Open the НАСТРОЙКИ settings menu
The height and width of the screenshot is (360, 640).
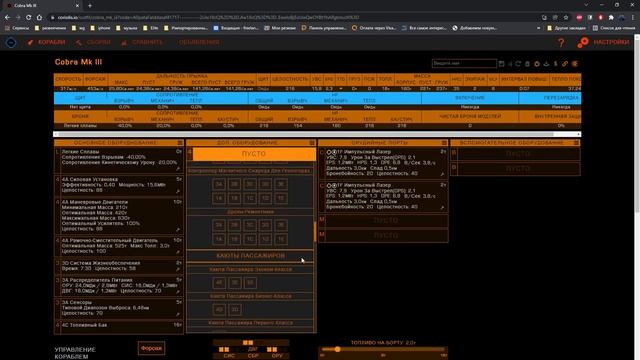coord(604,42)
